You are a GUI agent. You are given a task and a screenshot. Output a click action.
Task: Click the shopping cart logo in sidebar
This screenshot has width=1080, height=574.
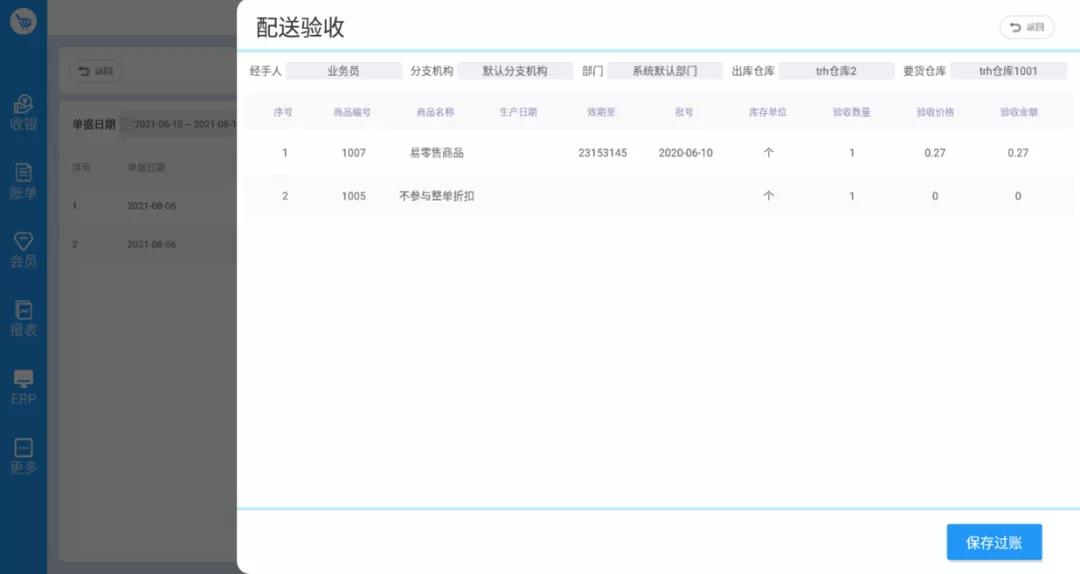click(23, 21)
